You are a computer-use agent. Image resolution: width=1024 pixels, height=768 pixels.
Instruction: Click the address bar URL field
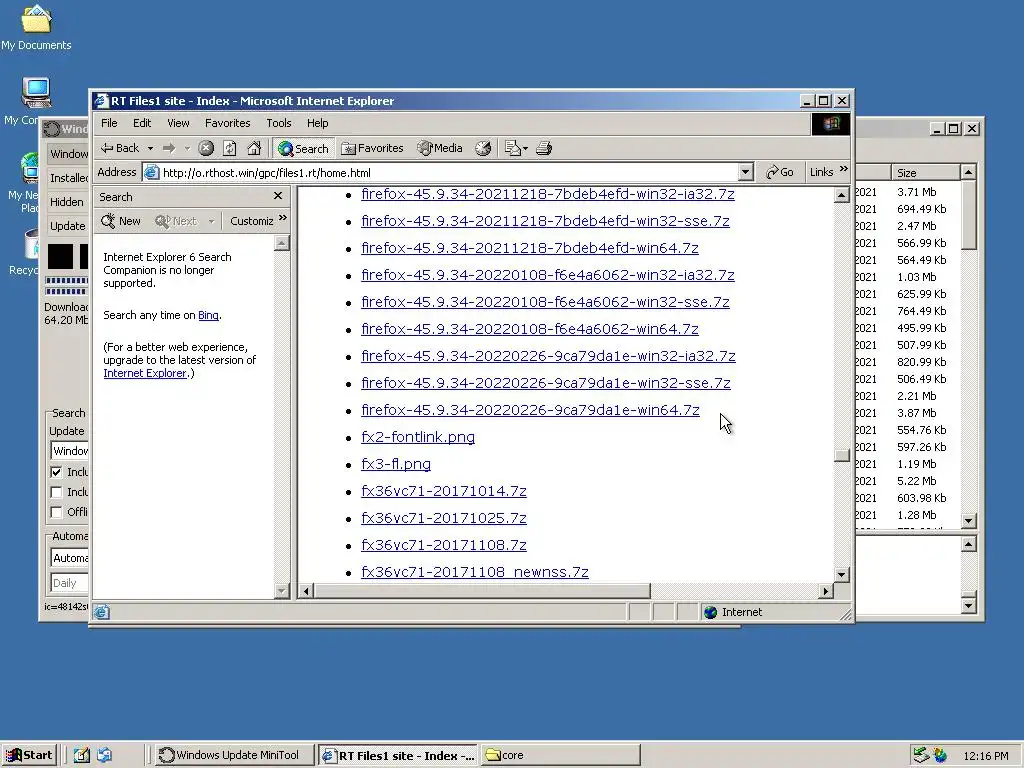(448, 172)
